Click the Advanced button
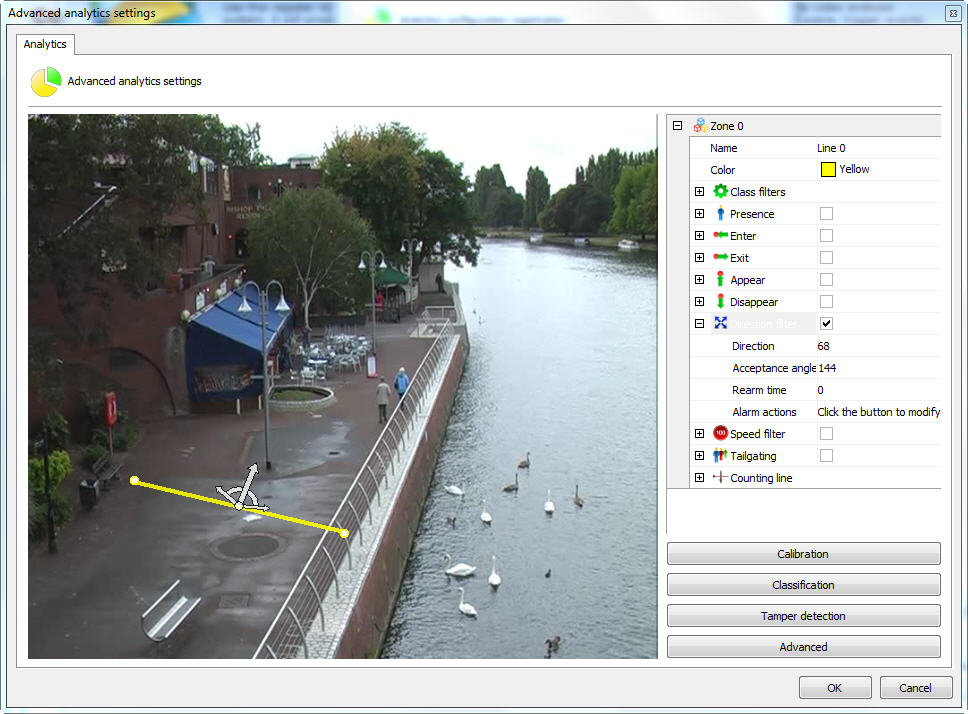This screenshot has height=714, width=968. tap(803, 646)
